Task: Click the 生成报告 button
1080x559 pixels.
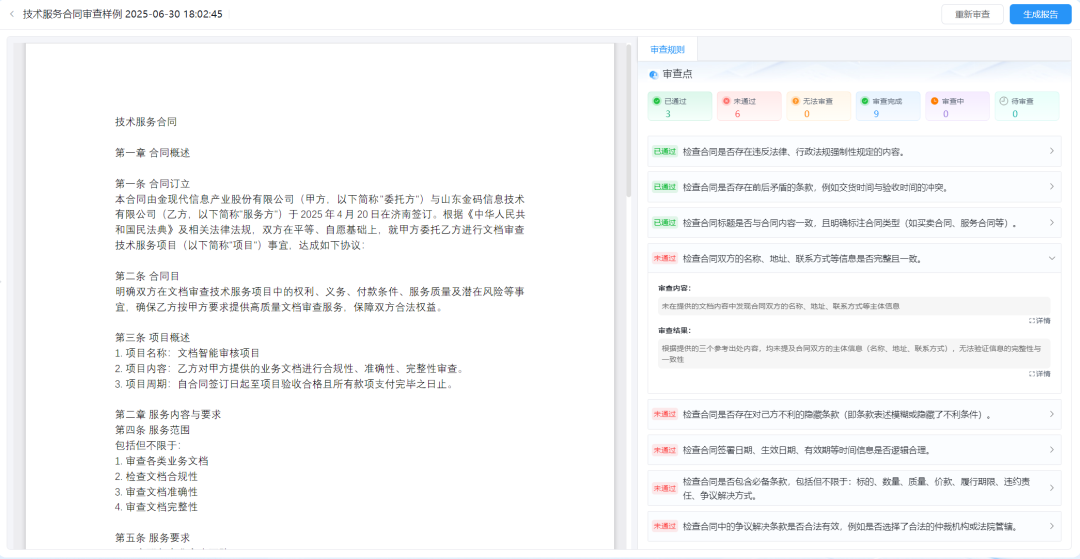Action: pyautogui.click(x=1039, y=14)
